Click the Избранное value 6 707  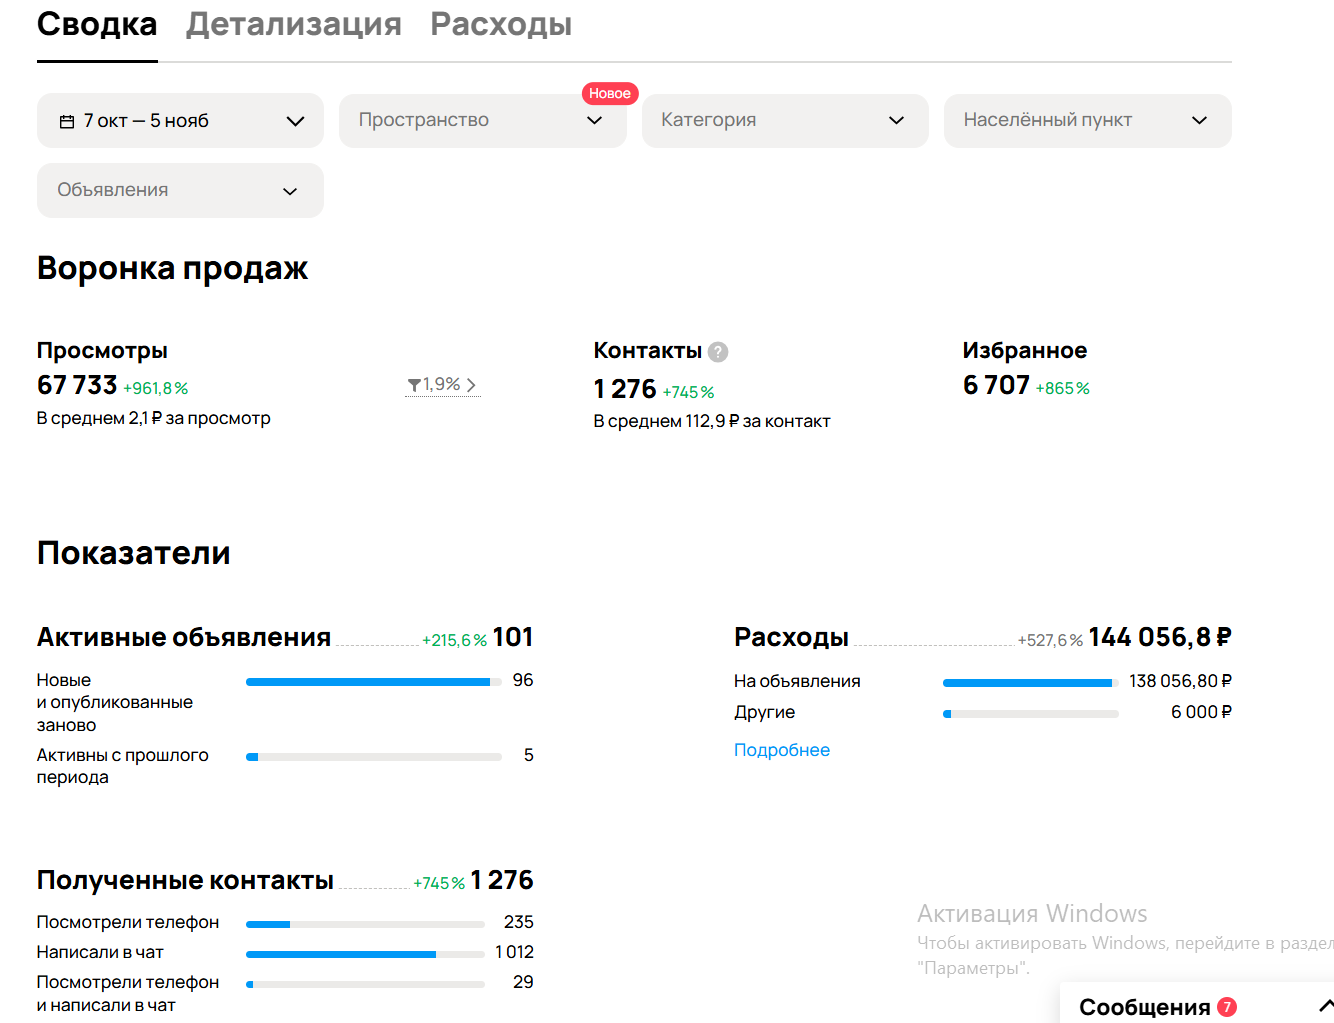996,385
